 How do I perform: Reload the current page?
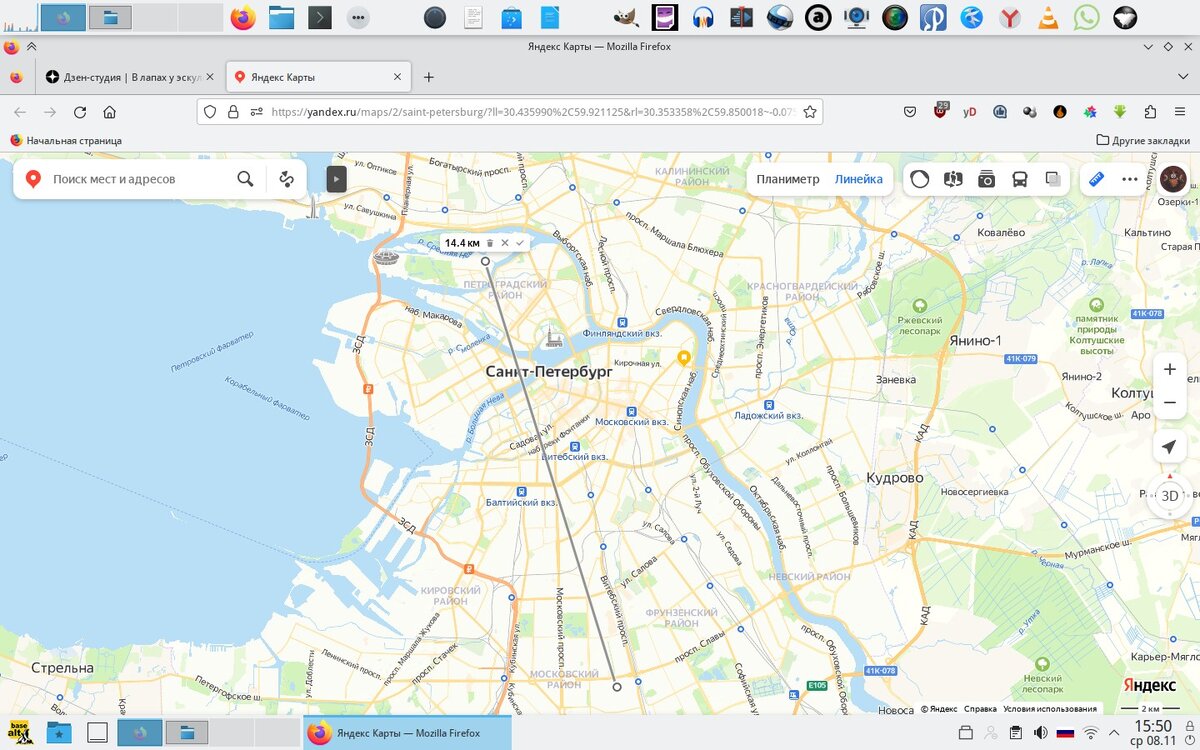pyautogui.click(x=80, y=112)
